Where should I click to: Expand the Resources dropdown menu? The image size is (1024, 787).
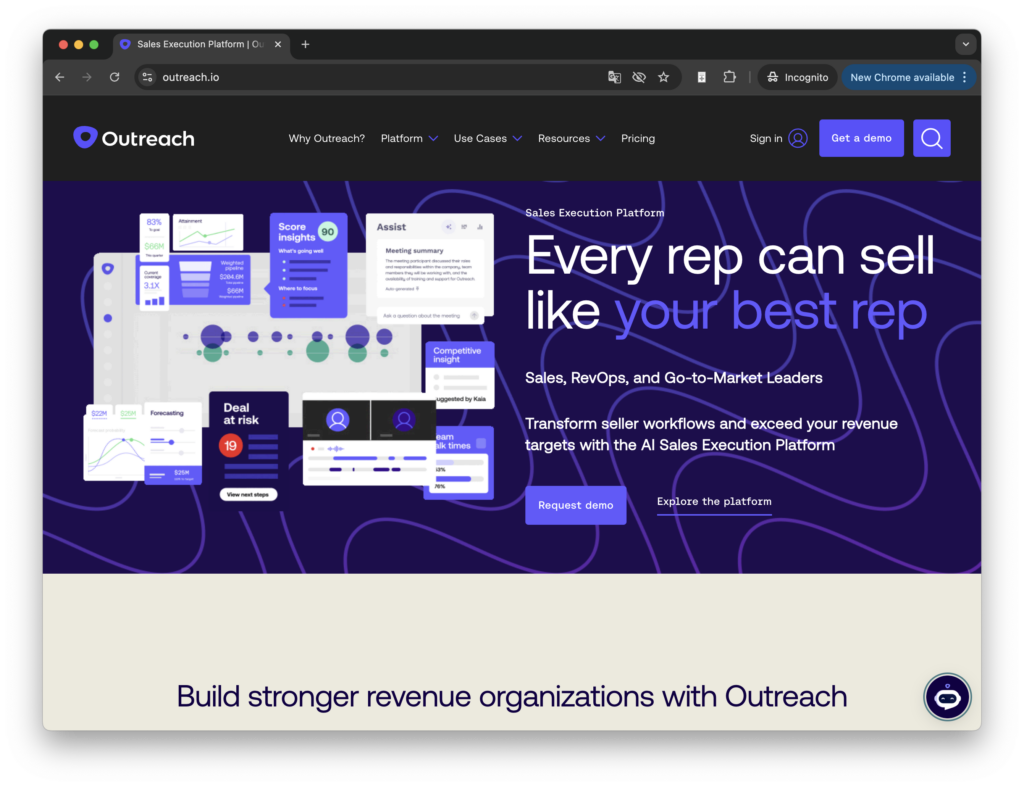tap(571, 138)
